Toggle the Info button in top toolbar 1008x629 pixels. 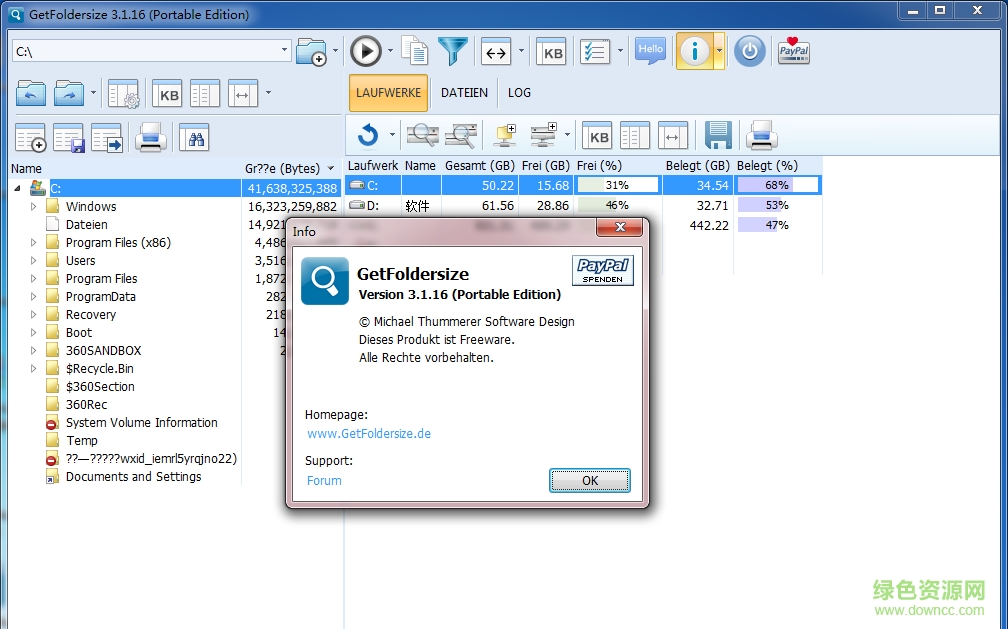pos(694,51)
